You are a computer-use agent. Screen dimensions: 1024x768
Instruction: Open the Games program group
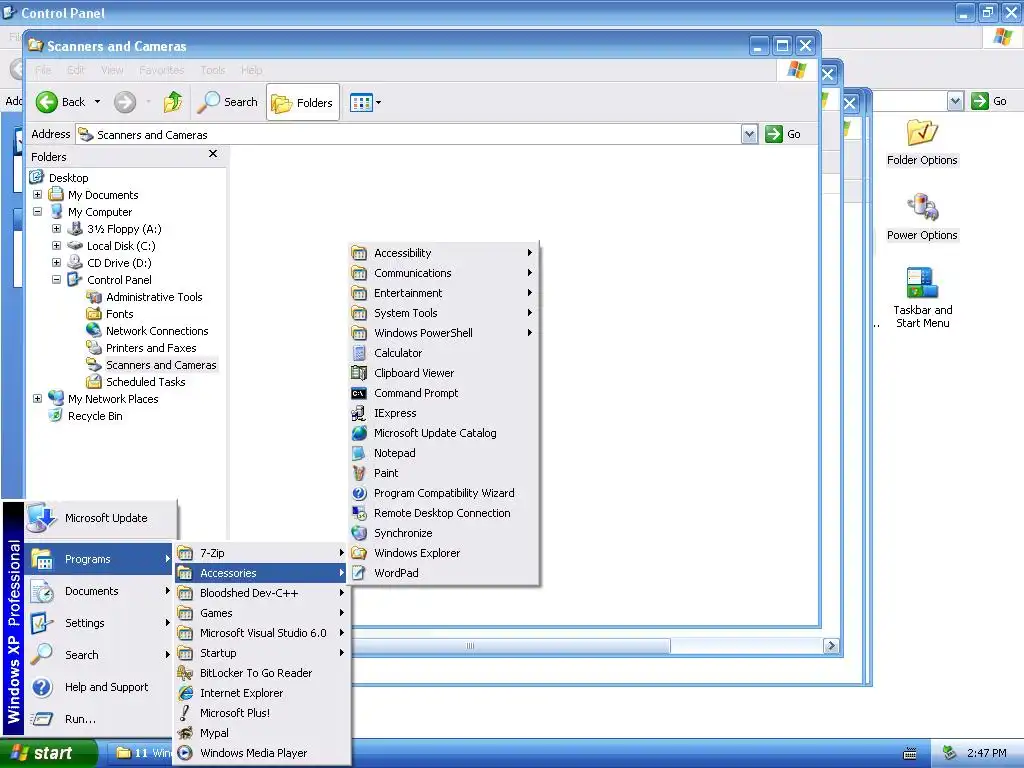(x=261, y=613)
